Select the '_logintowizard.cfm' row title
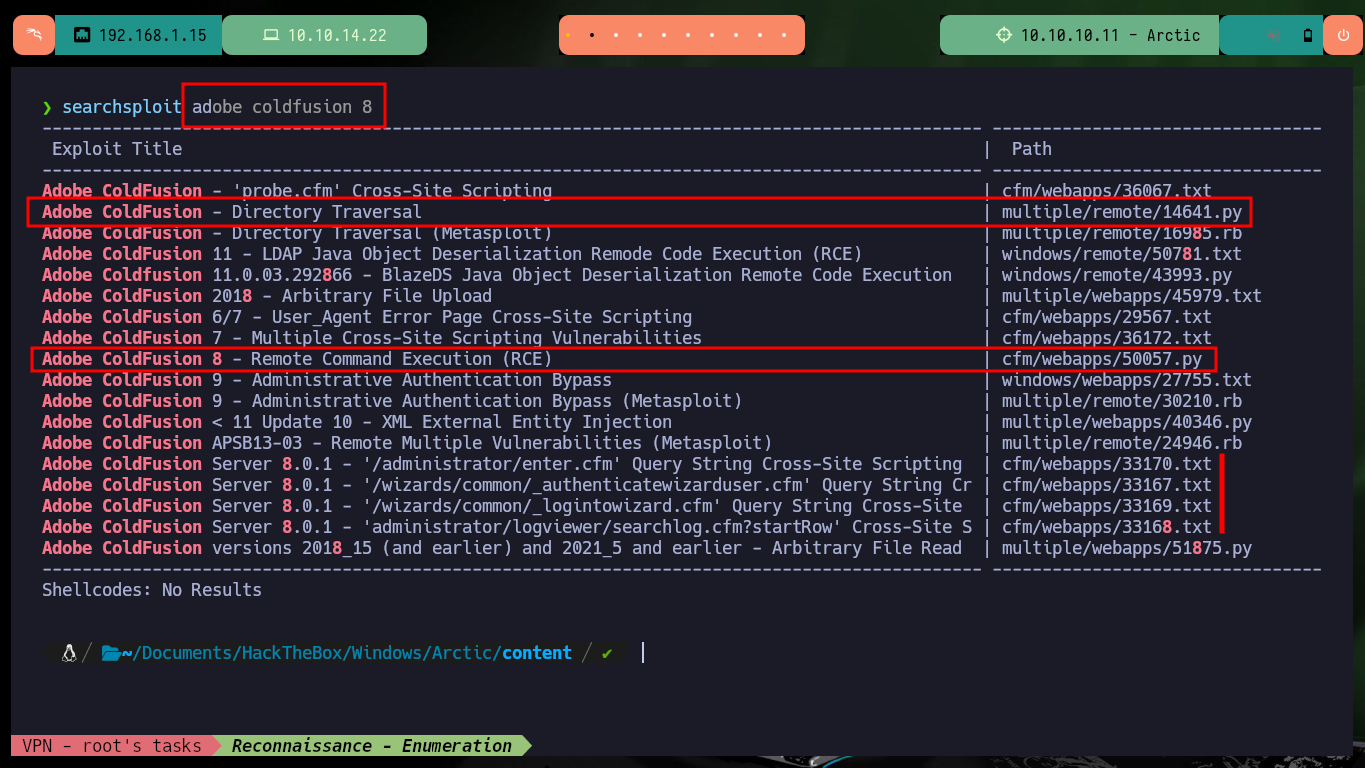This screenshot has height=768, width=1365. pyautogui.click(x=502, y=506)
